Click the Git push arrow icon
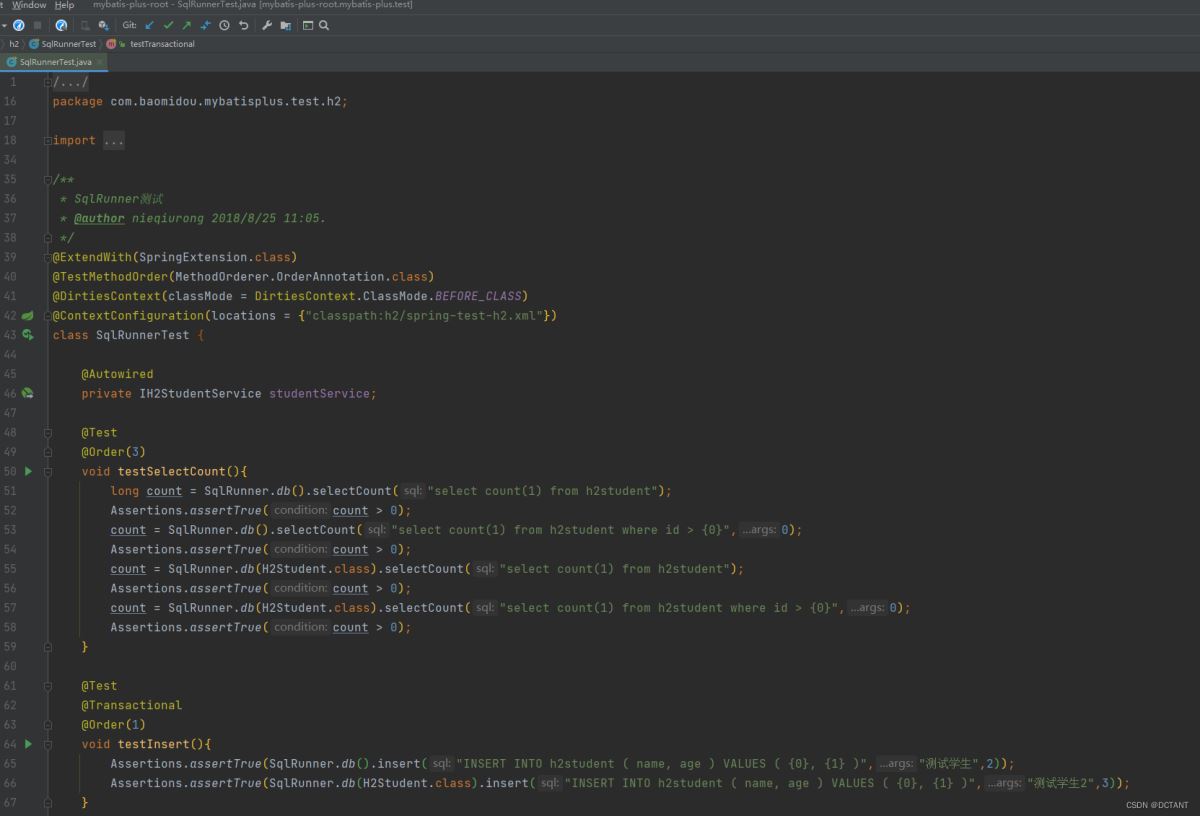Viewport: 1200px width, 816px height. click(x=186, y=25)
